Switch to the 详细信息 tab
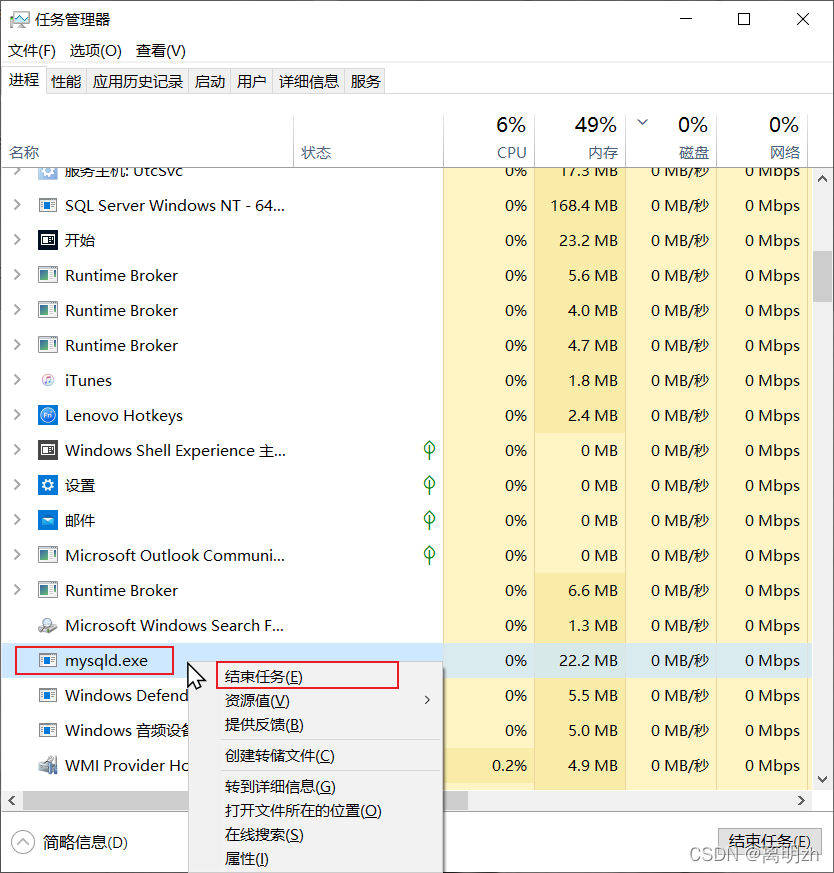The height and width of the screenshot is (873, 834). tap(308, 82)
